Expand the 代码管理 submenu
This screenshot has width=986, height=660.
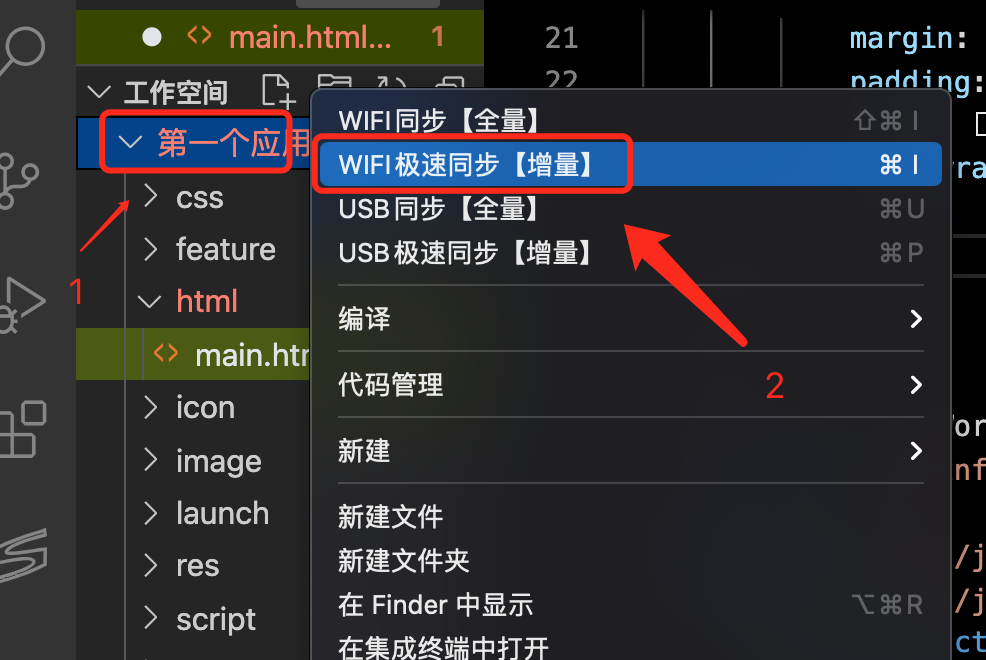tap(631, 385)
